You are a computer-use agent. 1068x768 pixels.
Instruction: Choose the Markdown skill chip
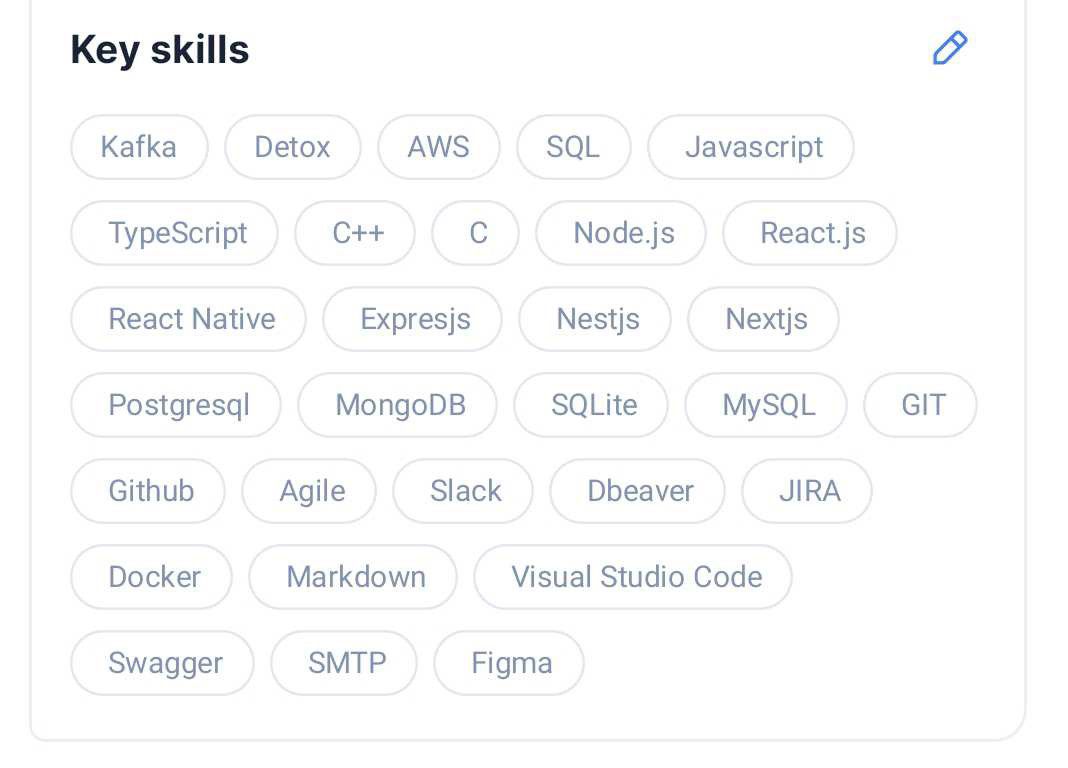353,576
